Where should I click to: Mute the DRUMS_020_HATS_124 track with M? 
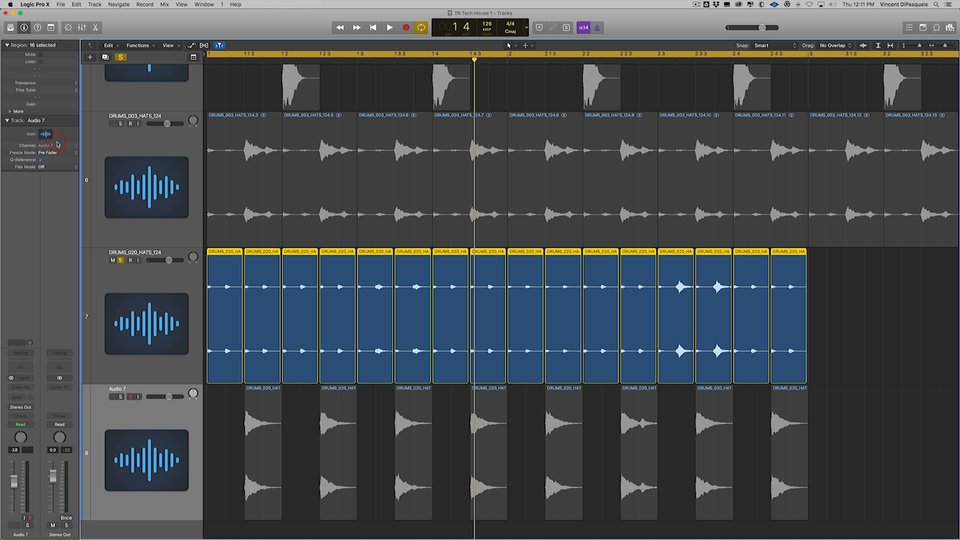113,260
